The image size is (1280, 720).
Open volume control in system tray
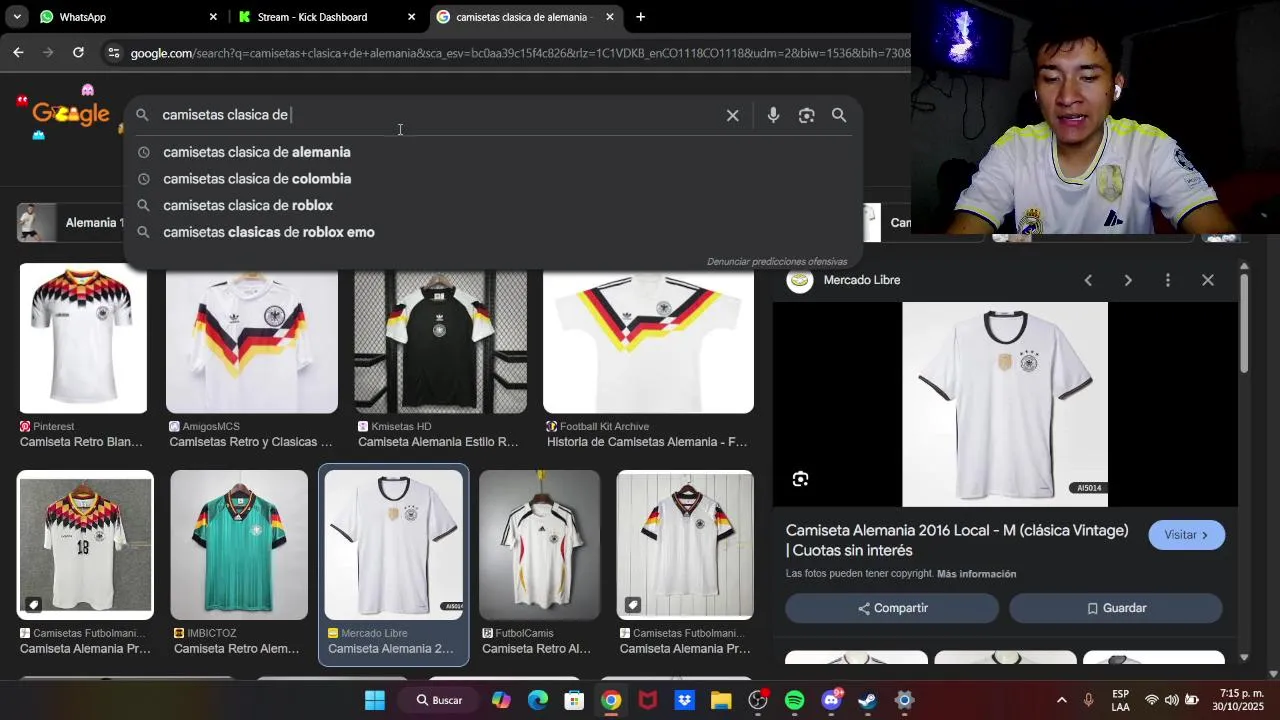[1171, 700]
